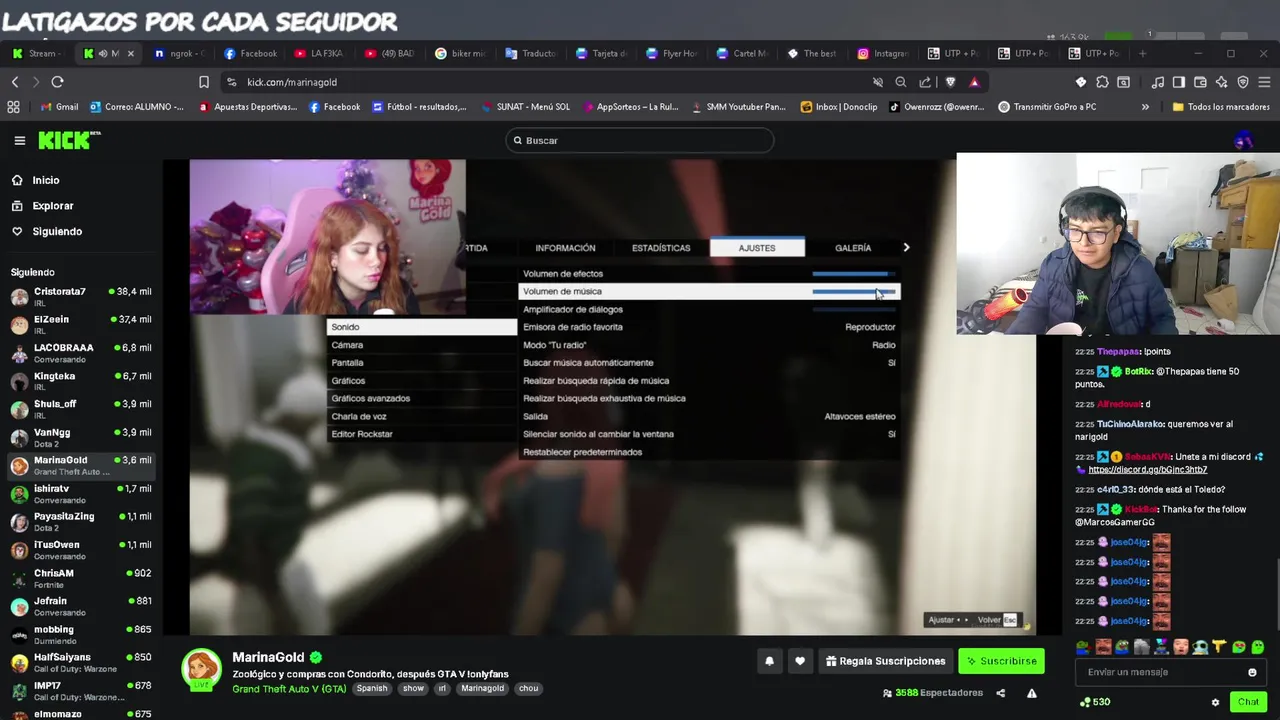The width and height of the screenshot is (1280, 720).
Task: Open Cristorata7's channel in following list
Action: (x=80, y=296)
